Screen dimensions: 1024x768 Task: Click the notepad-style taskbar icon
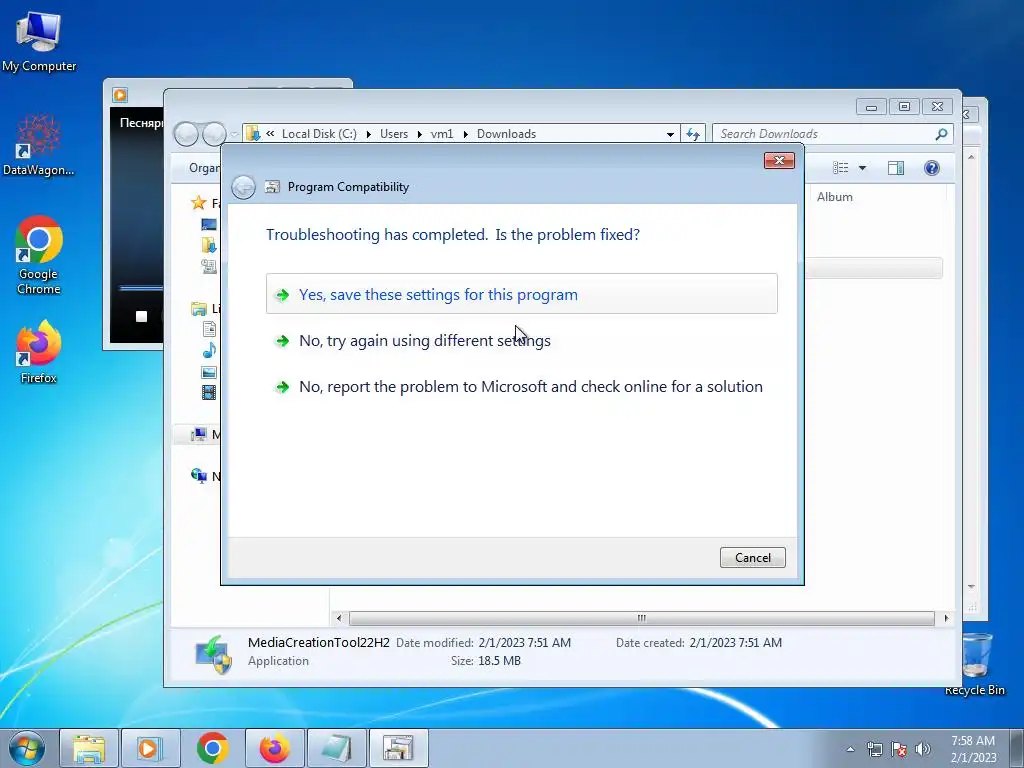[x=336, y=748]
